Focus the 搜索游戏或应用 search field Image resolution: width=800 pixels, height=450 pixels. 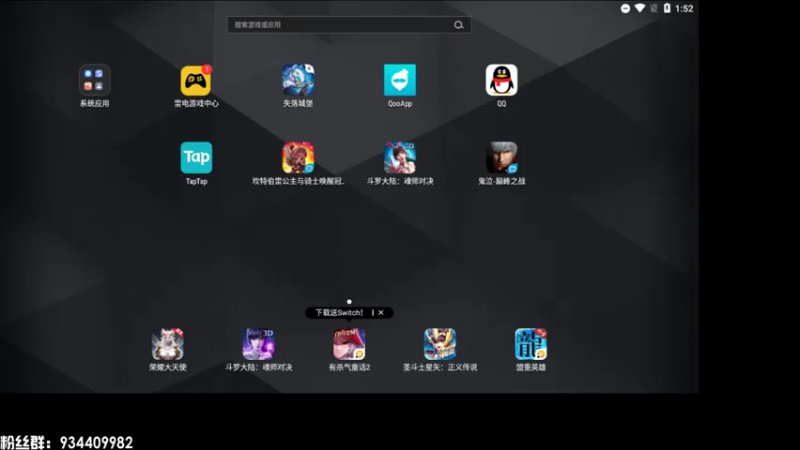pos(349,24)
